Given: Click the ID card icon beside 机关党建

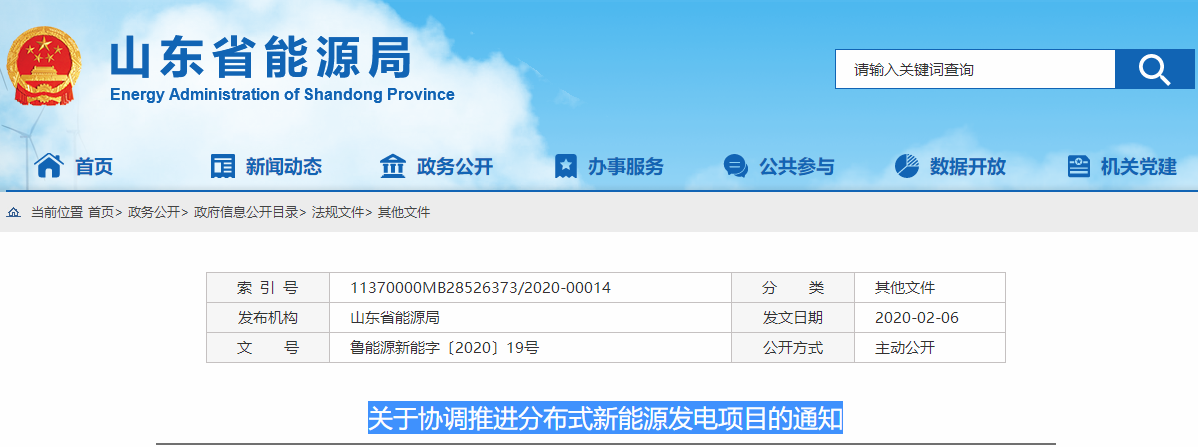Looking at the screenshot, I should [1079, 166].
